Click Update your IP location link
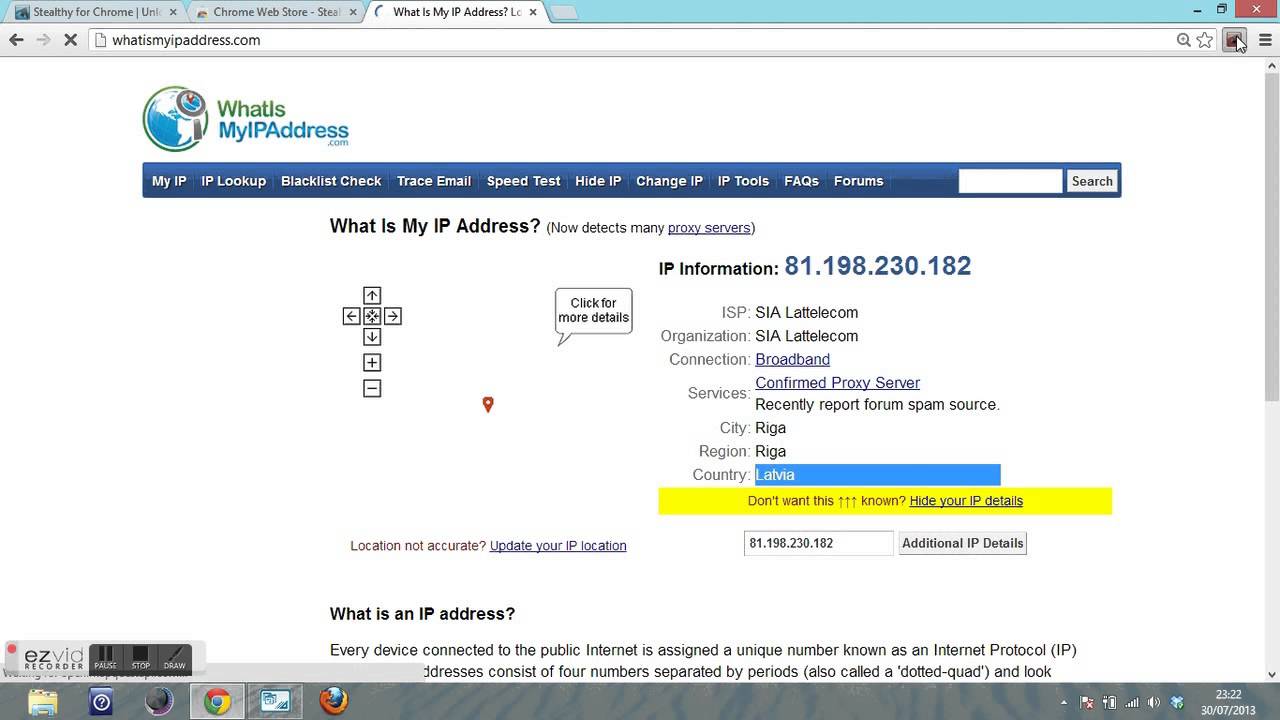 click(558, 546)
